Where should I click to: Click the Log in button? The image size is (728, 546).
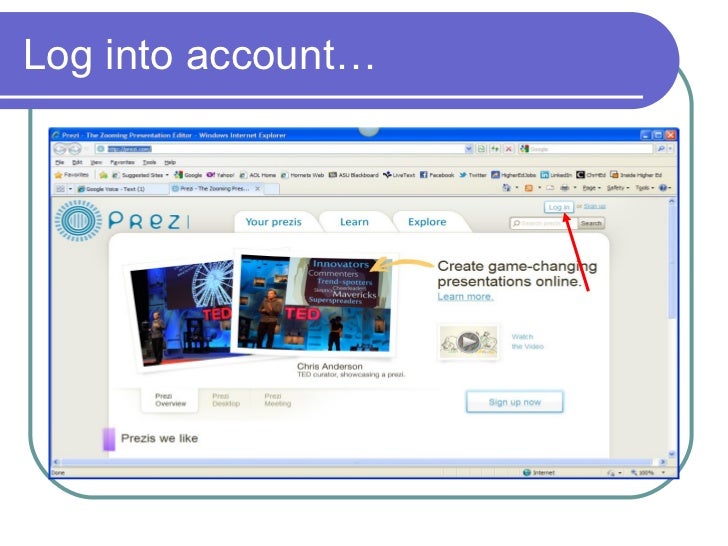point(559,207)
